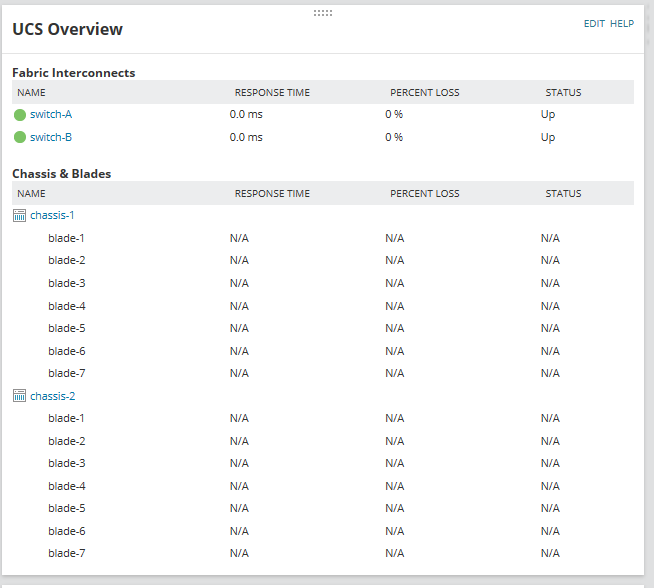Click chassis-1 blade-1 status N/A
The height and width of the screenshot is (588, 654).
tap(551, 238)
